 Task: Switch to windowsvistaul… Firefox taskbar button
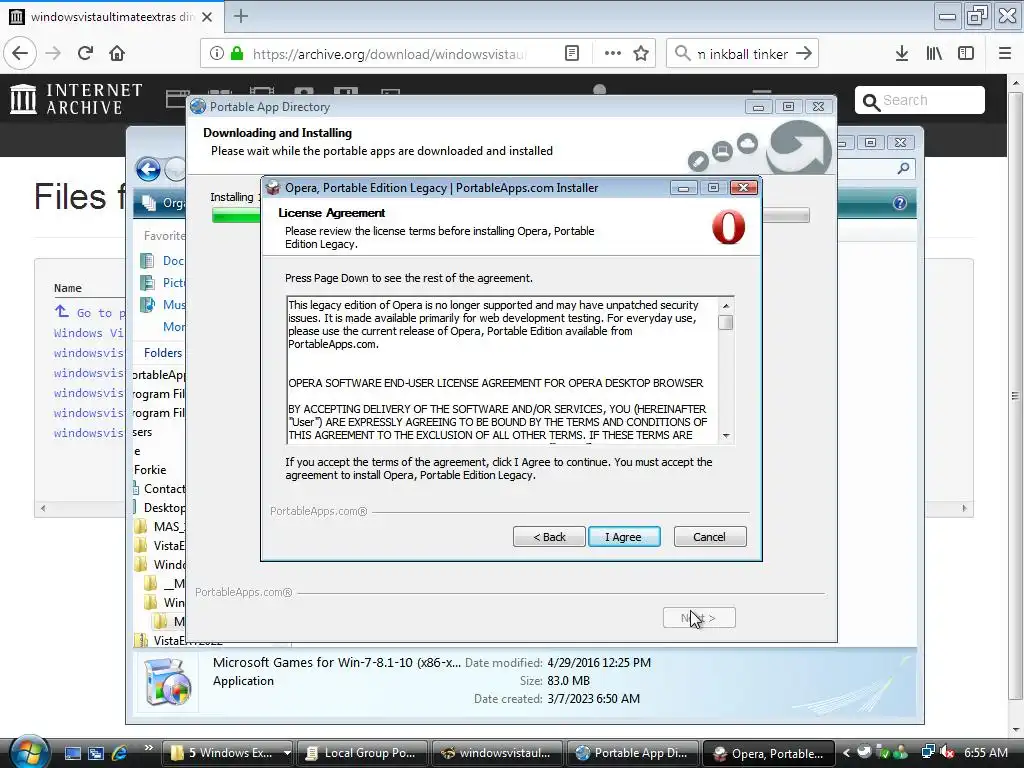pos(496,753)
